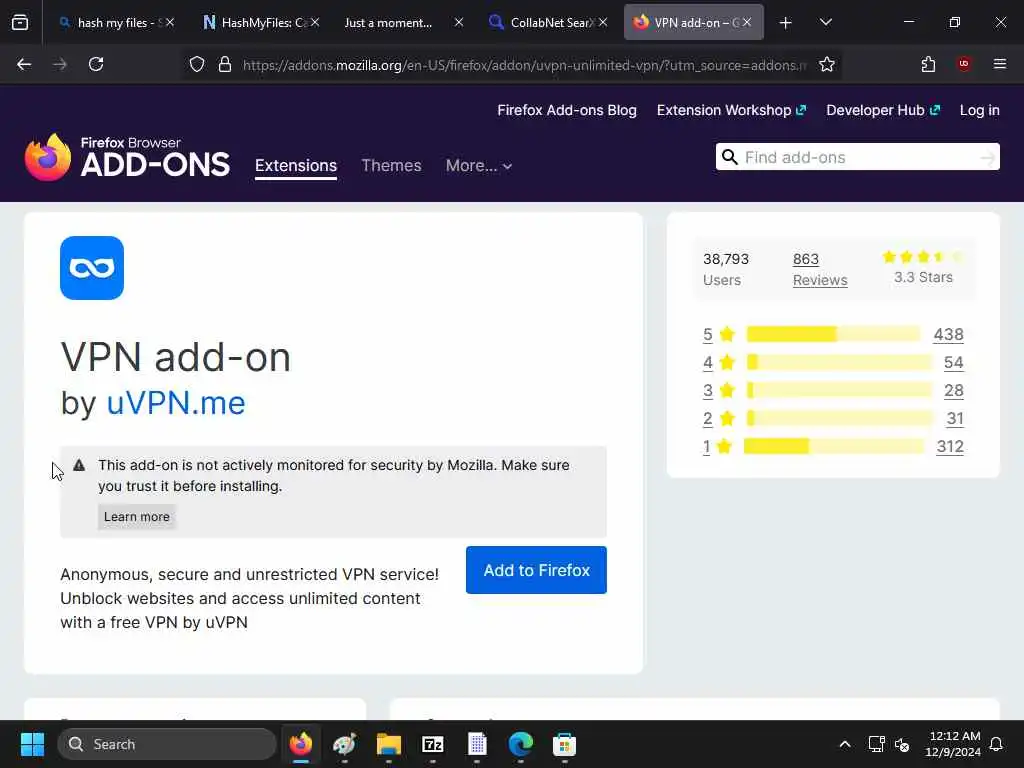Close the 'hash my files' tab
This screenshot has height=768, width=1024.
[x=169, y=22]
